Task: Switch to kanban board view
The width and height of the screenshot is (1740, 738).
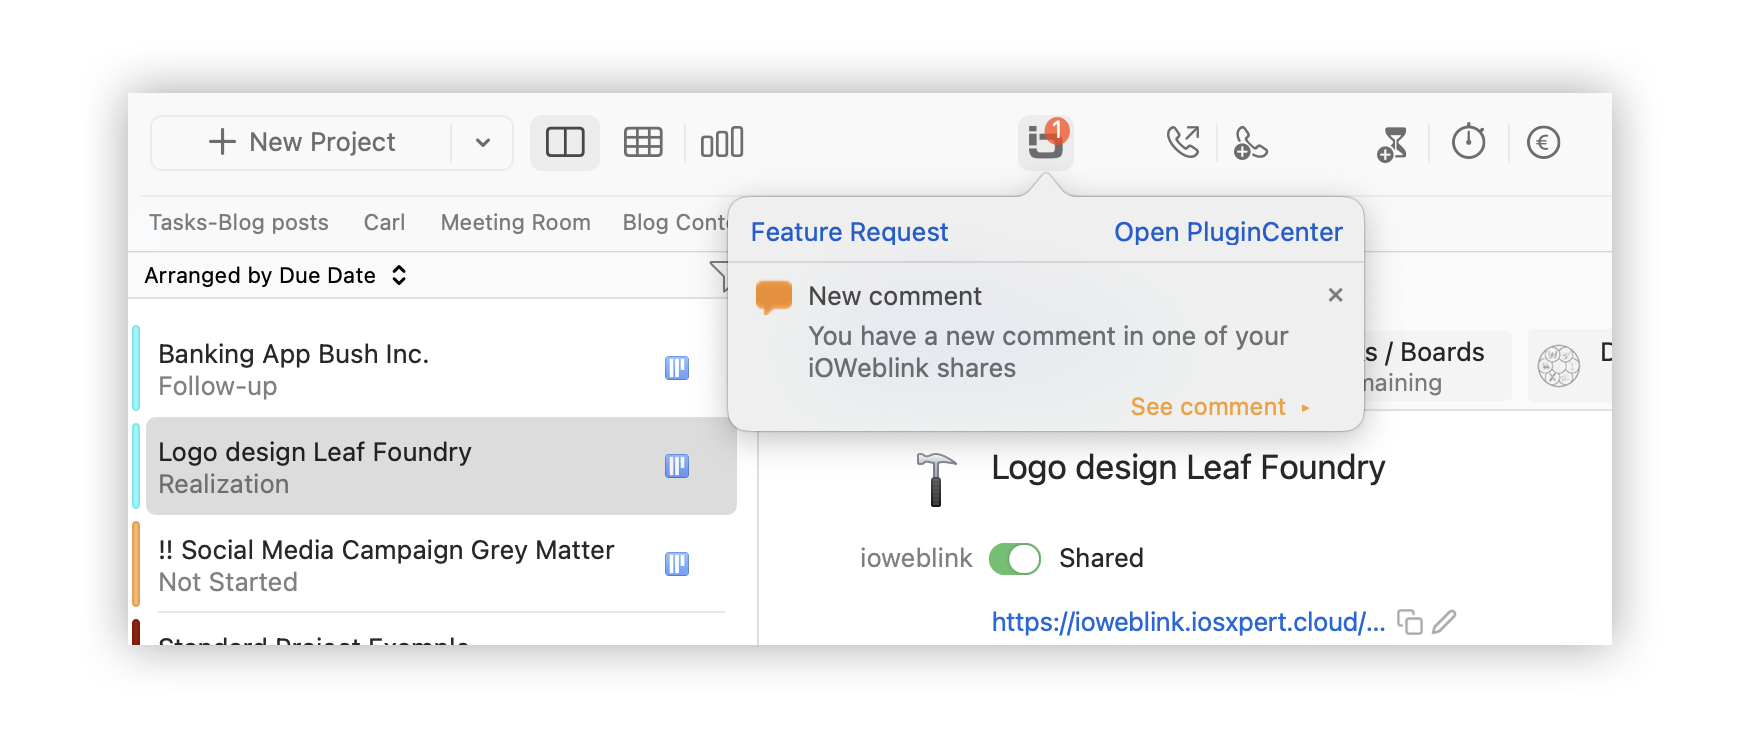Action: (722, 142)
